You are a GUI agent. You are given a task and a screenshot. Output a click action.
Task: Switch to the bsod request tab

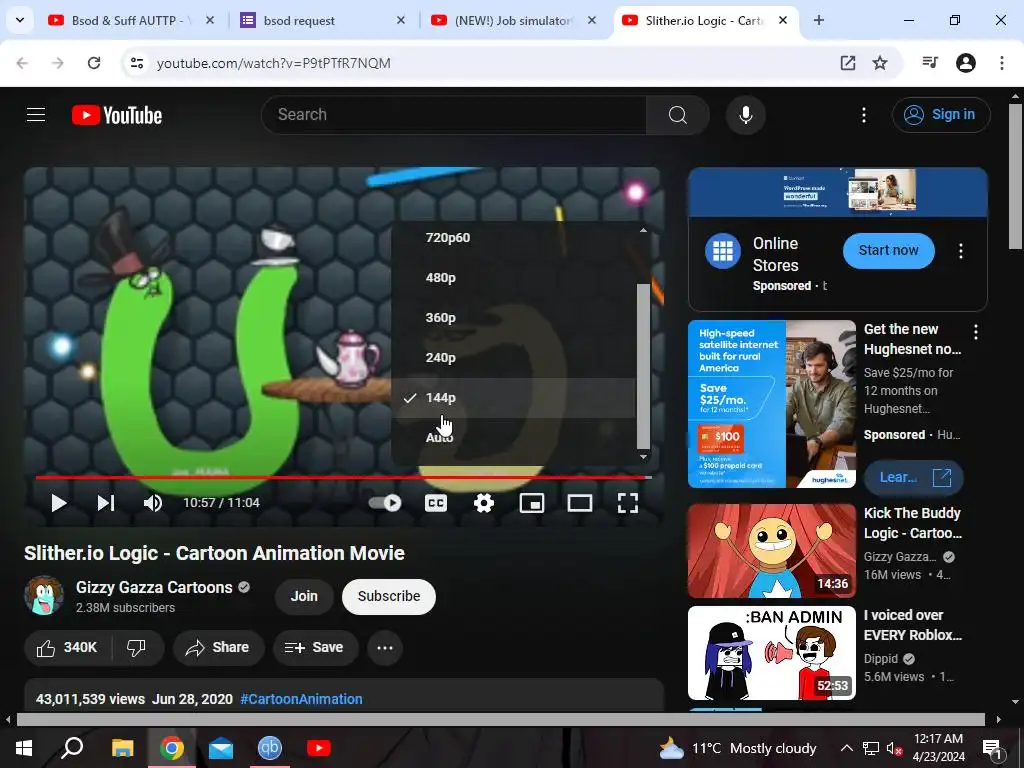point(321,21)
